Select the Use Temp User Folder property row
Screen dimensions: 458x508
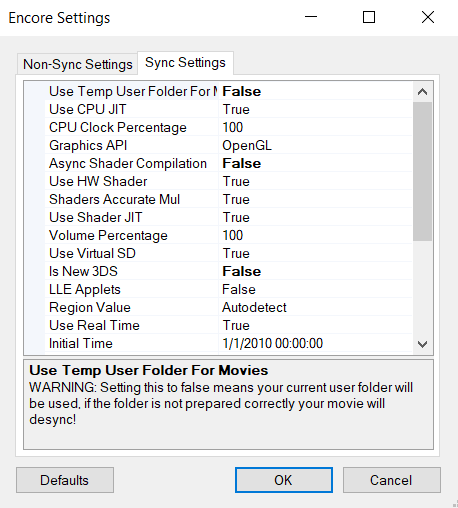[x=229, y=91]
